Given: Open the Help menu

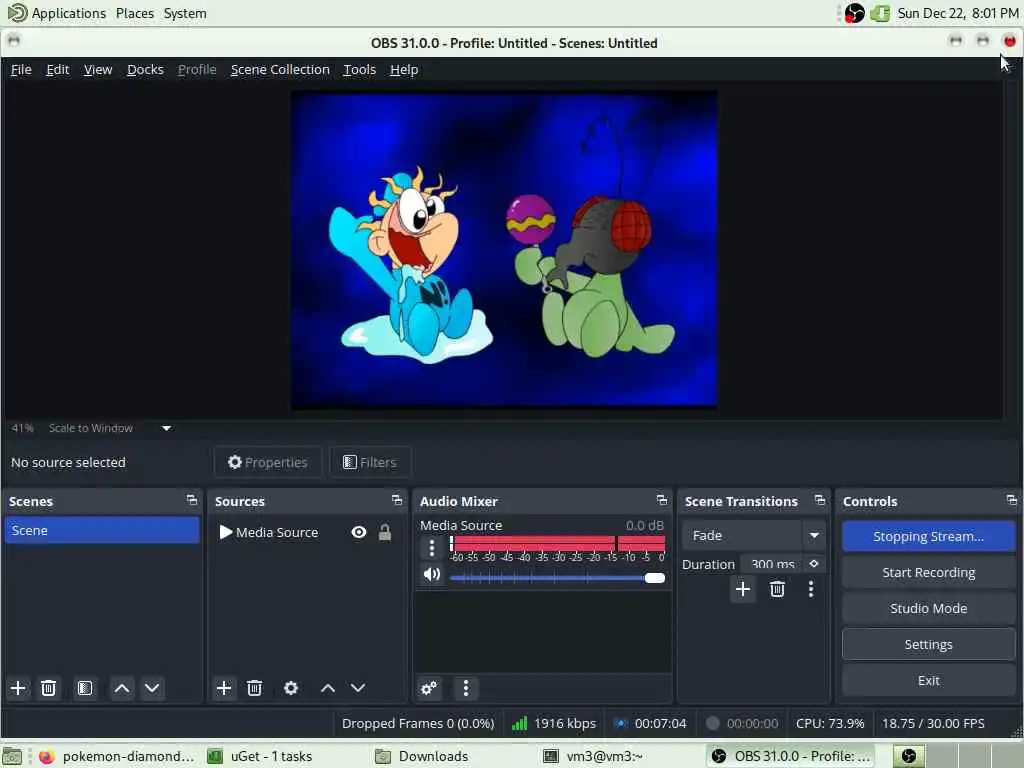Looking at the screenshot, I should tap(404, 69).
